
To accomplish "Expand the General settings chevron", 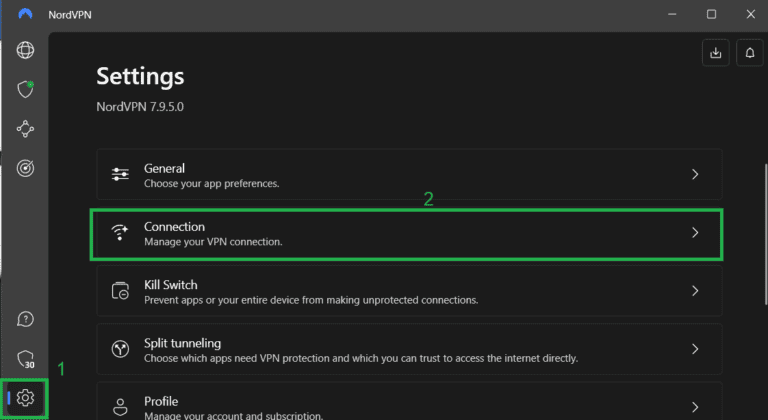I will click(695, 175).
